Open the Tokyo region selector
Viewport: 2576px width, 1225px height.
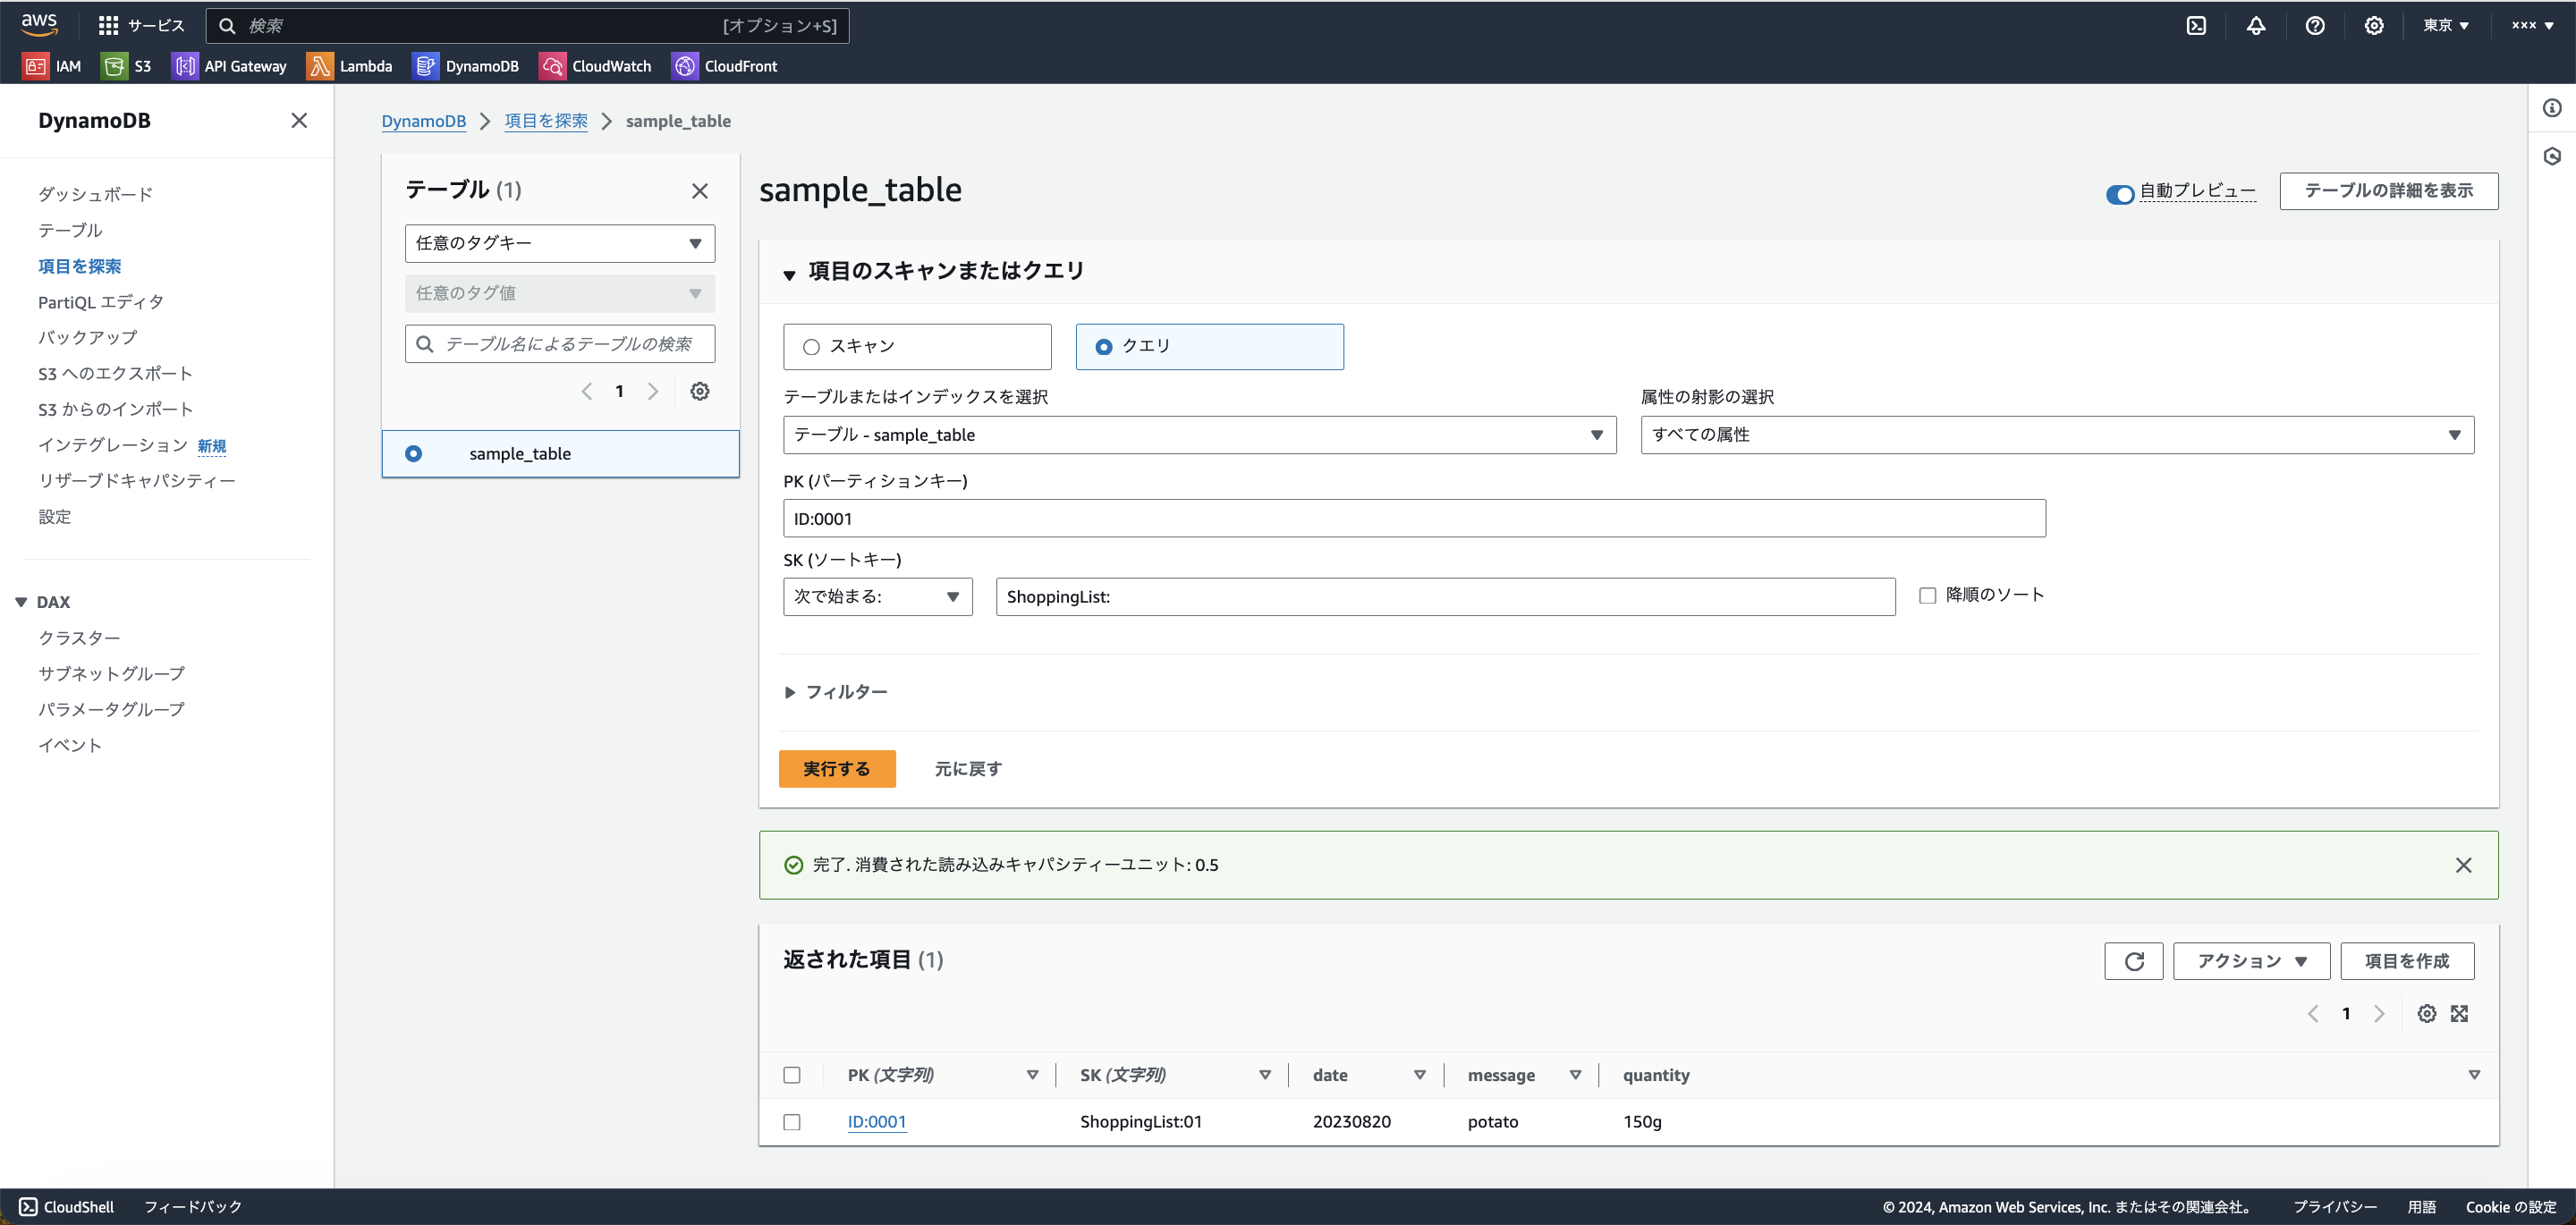(x=2446, y=25)
